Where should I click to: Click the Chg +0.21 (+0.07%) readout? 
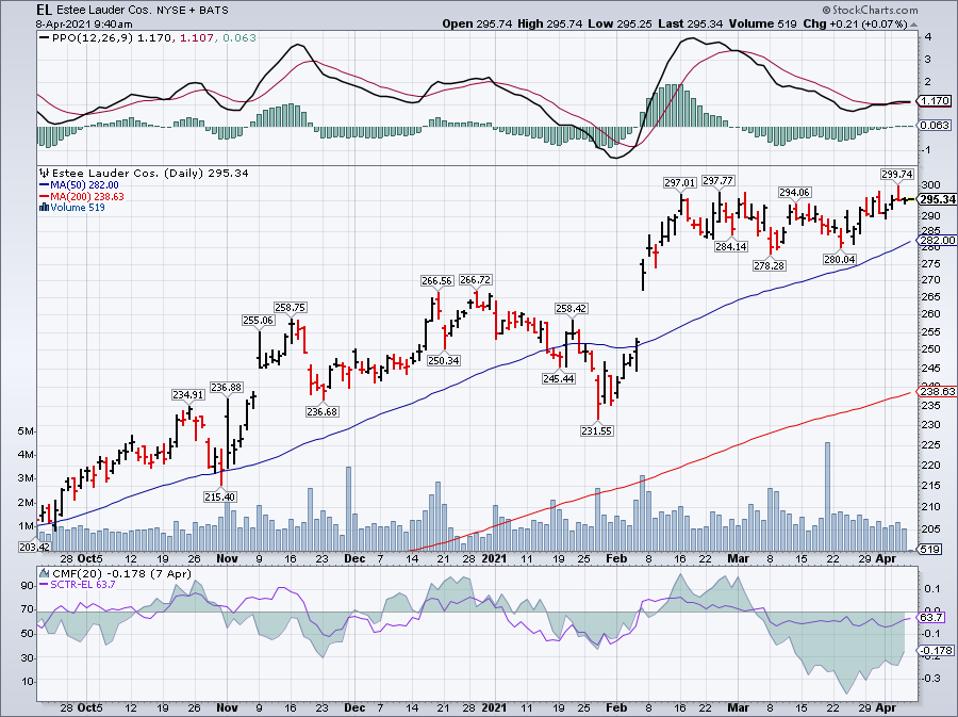coord(855,24)
